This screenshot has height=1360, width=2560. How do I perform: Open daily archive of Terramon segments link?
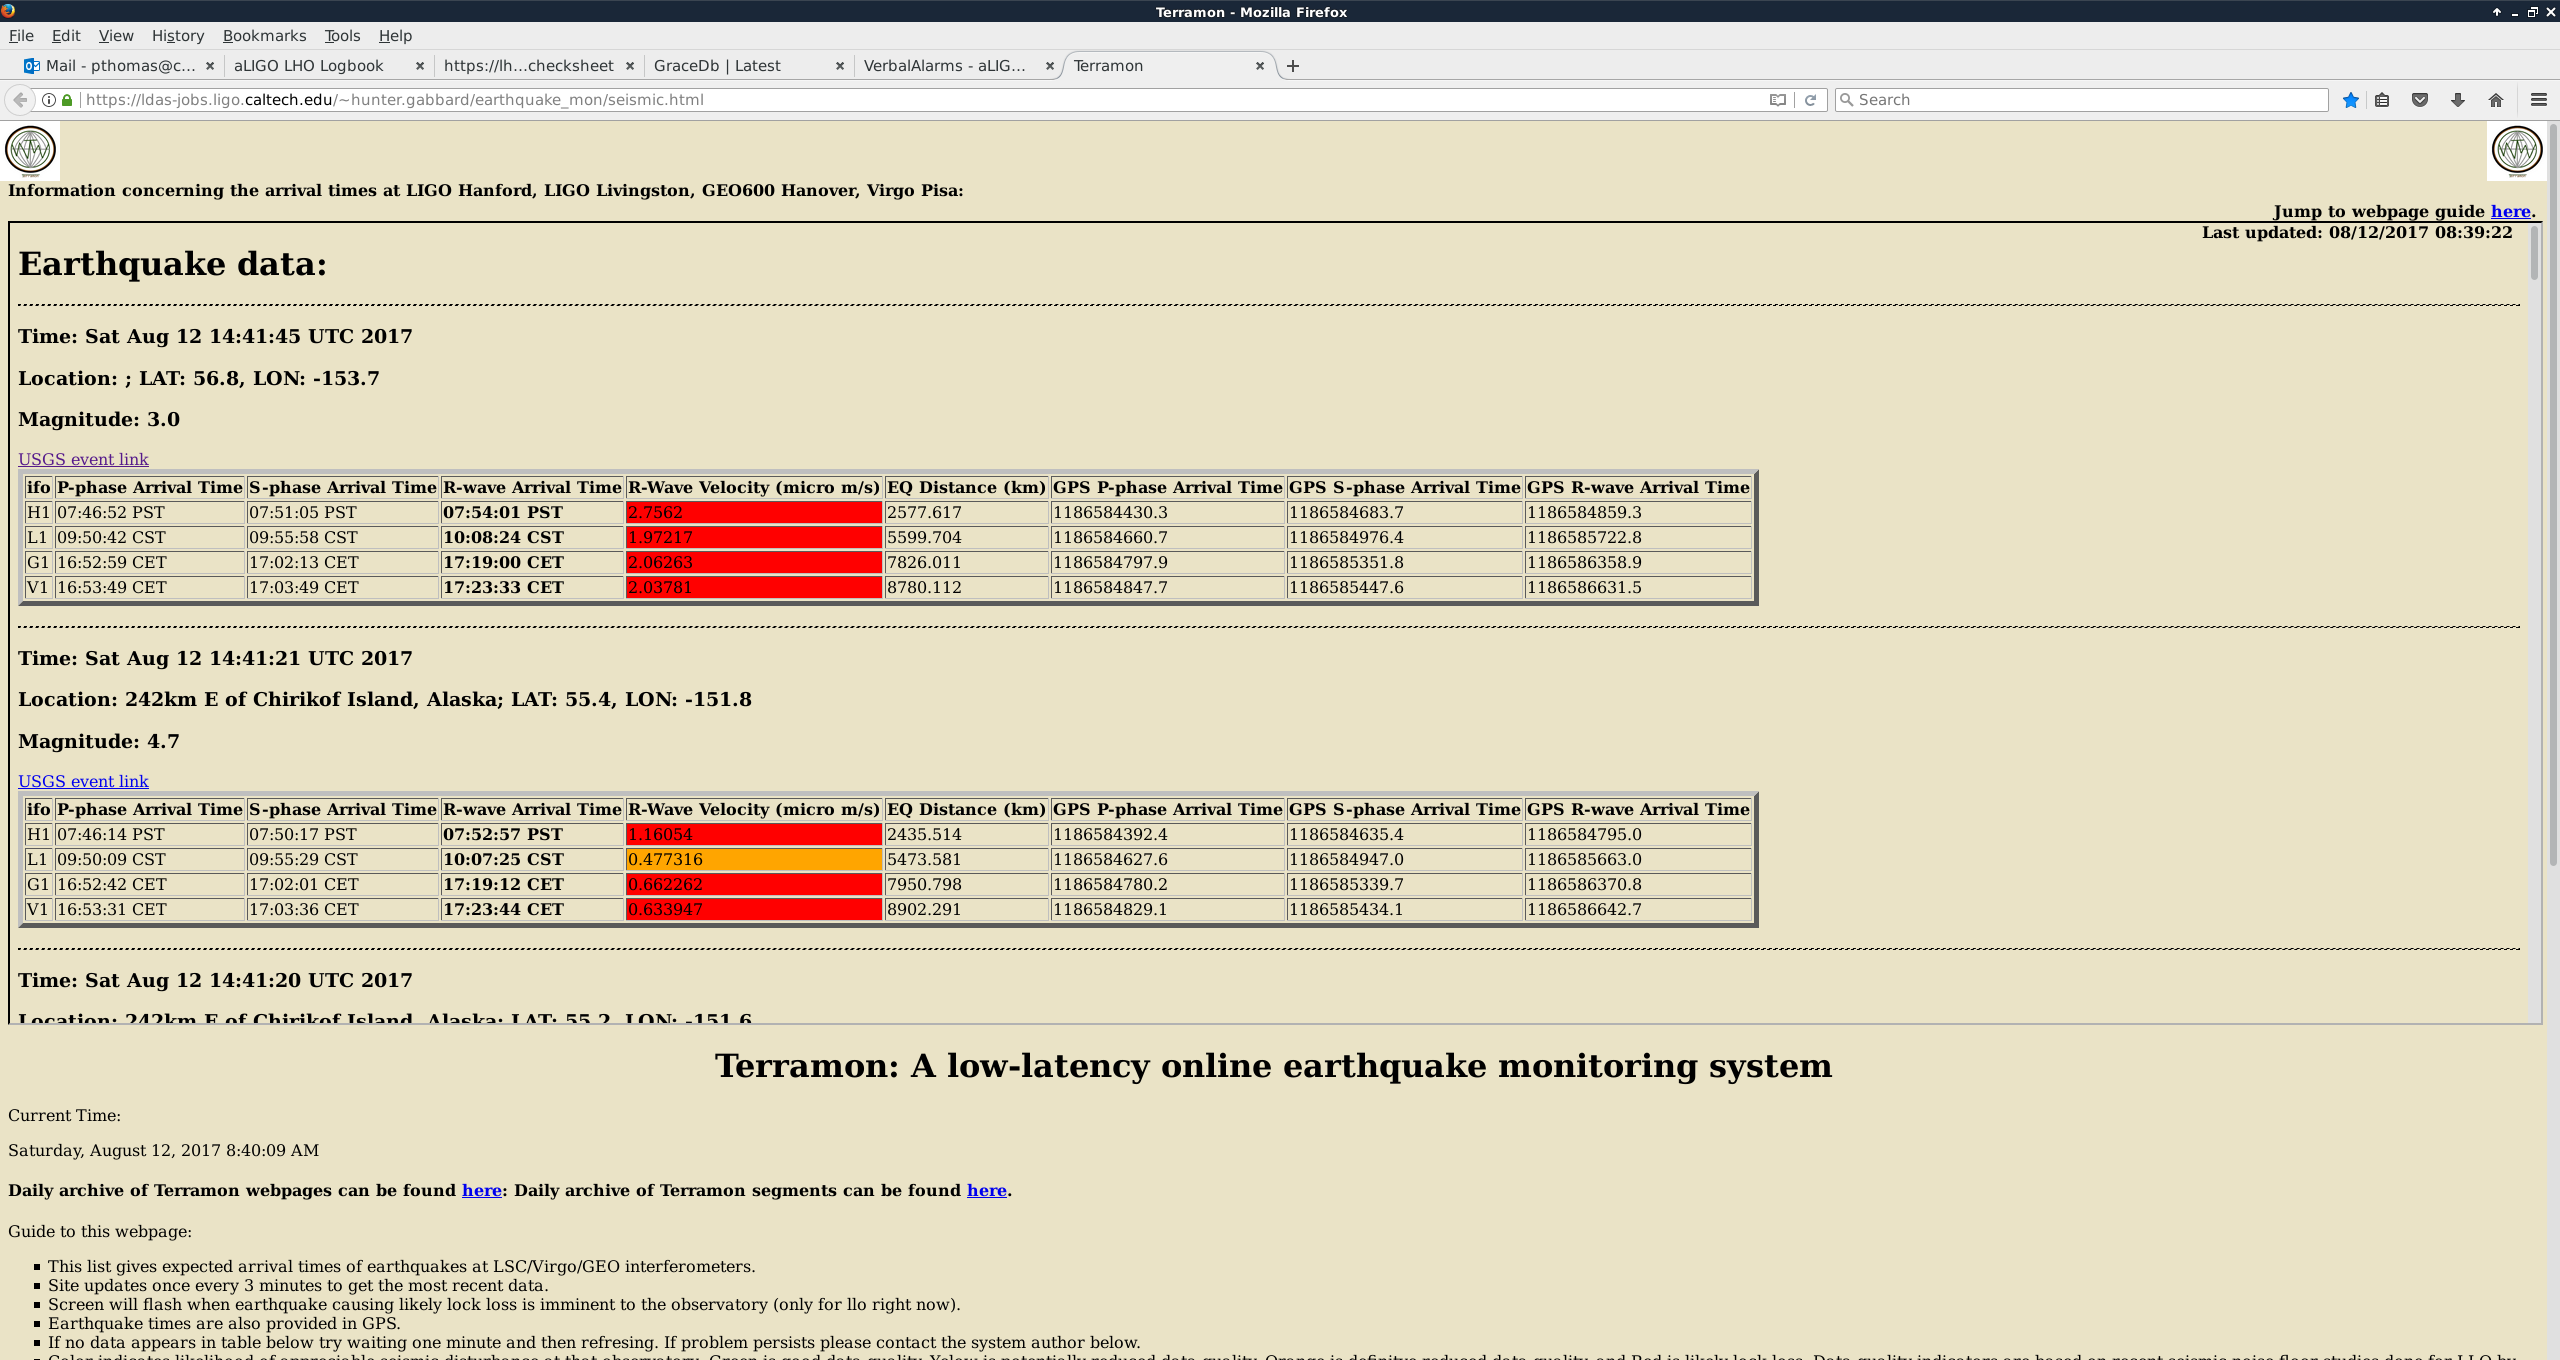pyautogui.click(x=986, y=1190)
